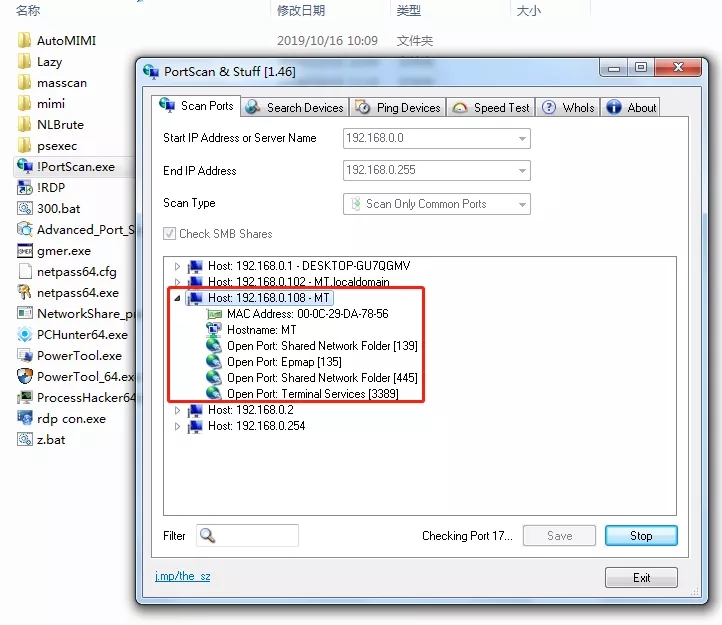Image resolution: width=722 pixels, height=625 pixels.
Task: Follow the j.mp/the_sz link
Action: tap(182, 577)
